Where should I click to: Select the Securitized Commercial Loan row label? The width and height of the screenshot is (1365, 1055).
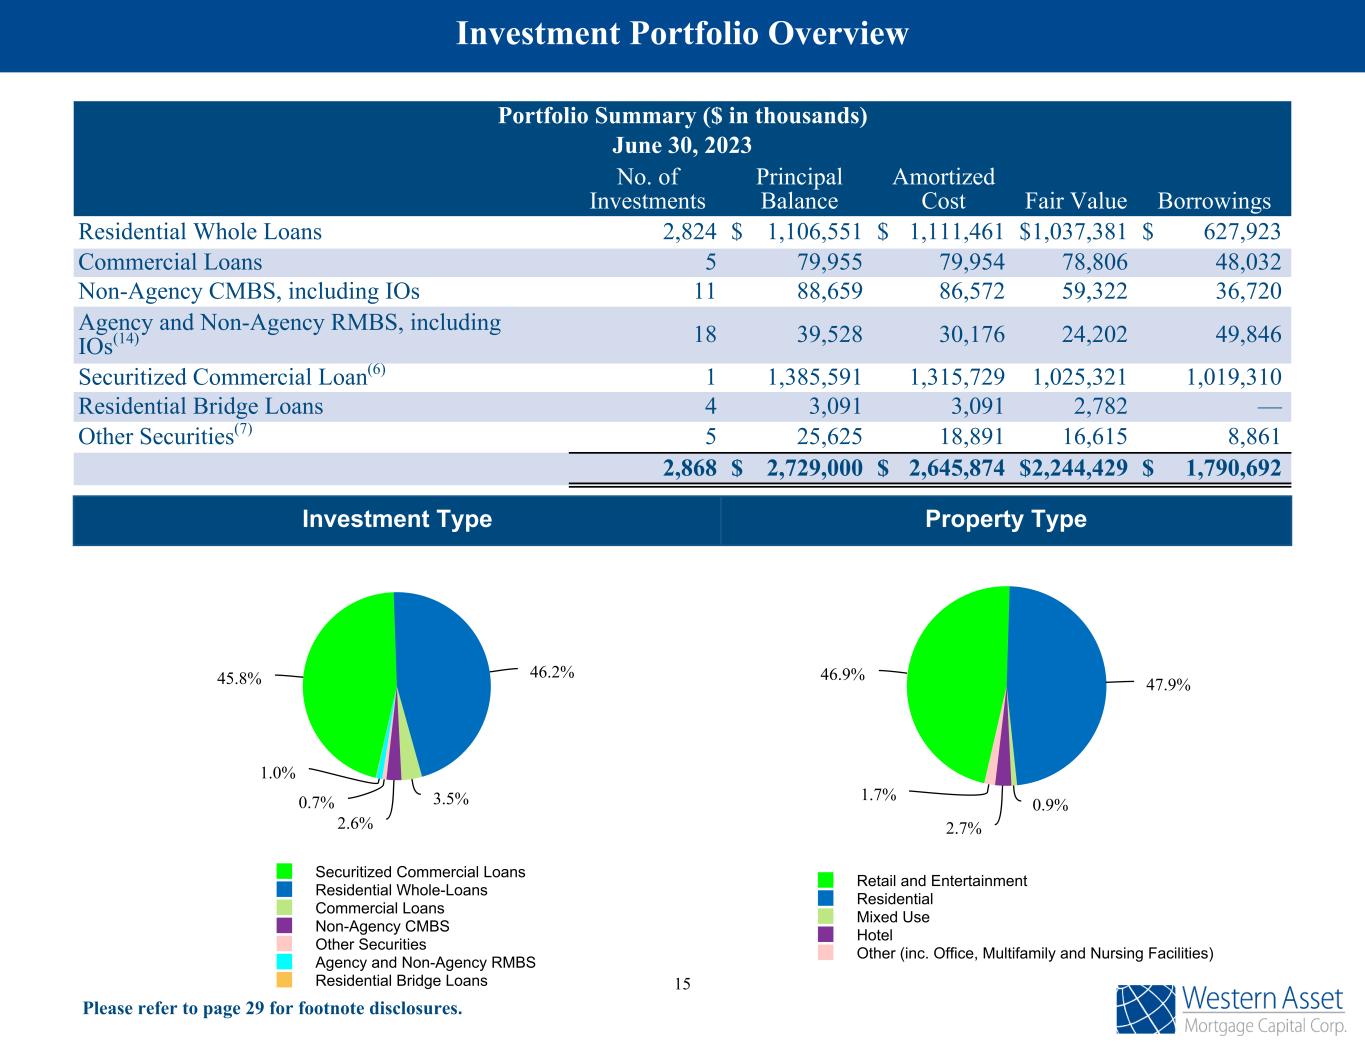click(232, 377)
